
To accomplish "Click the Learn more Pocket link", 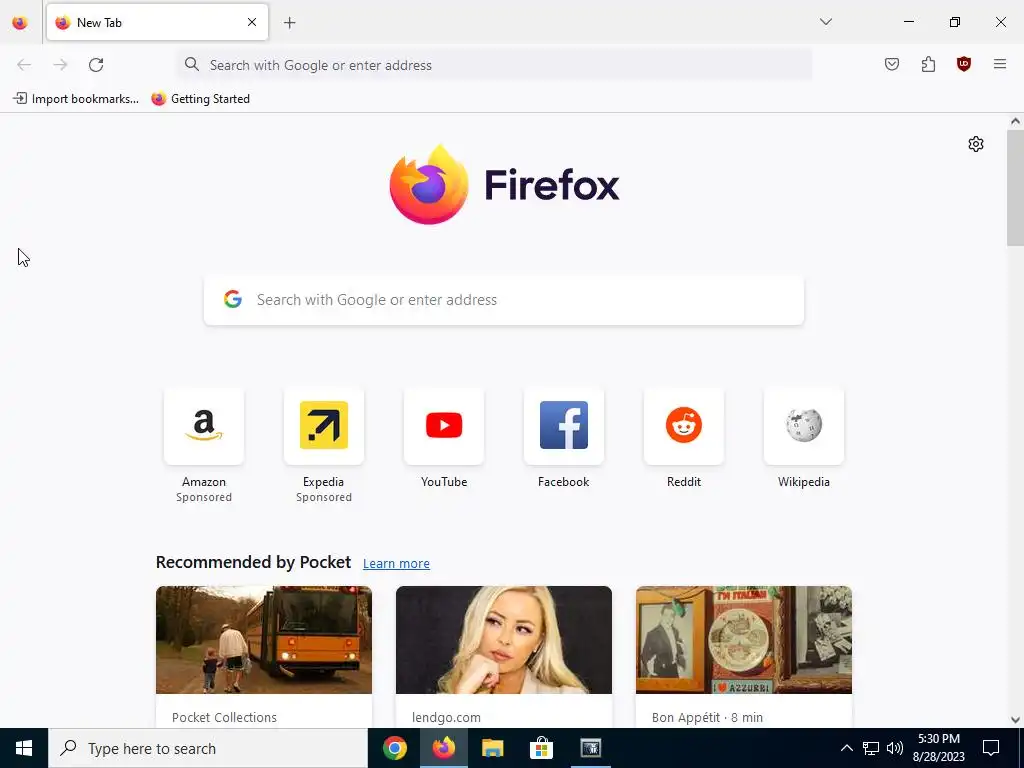I will (x=396, y=564).
